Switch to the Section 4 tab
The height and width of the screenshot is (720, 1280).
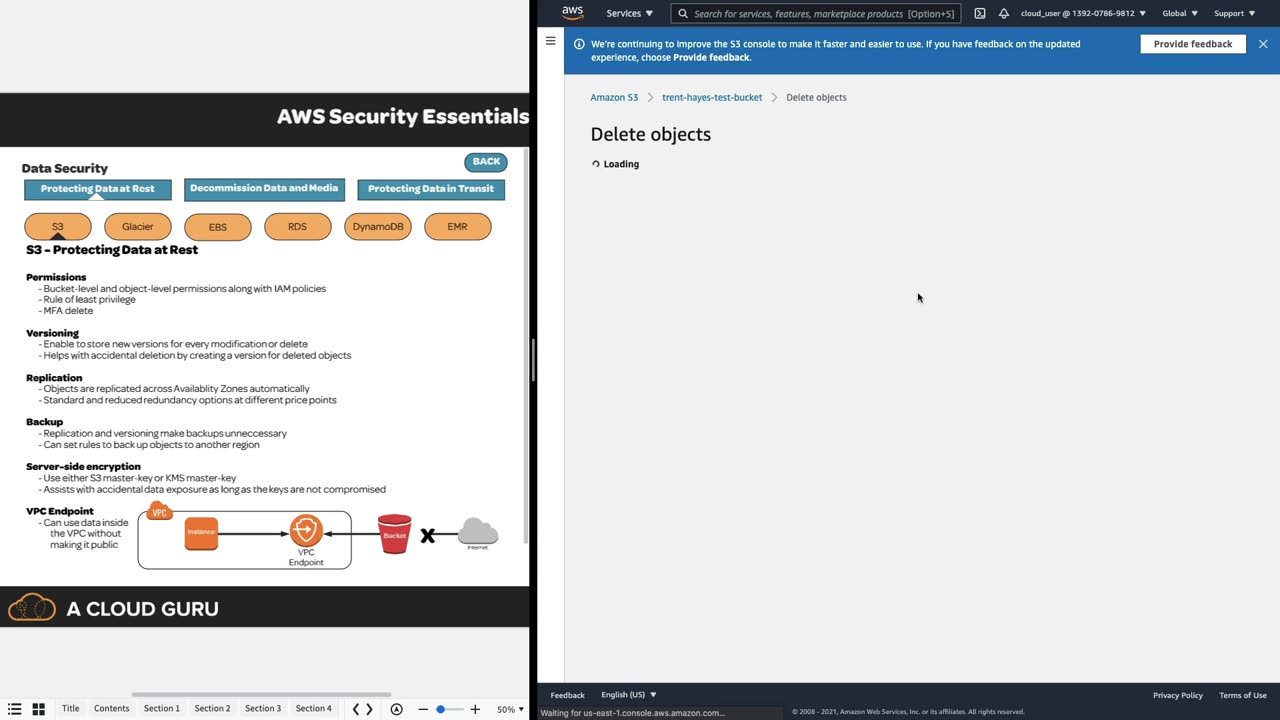pos(314,708)
